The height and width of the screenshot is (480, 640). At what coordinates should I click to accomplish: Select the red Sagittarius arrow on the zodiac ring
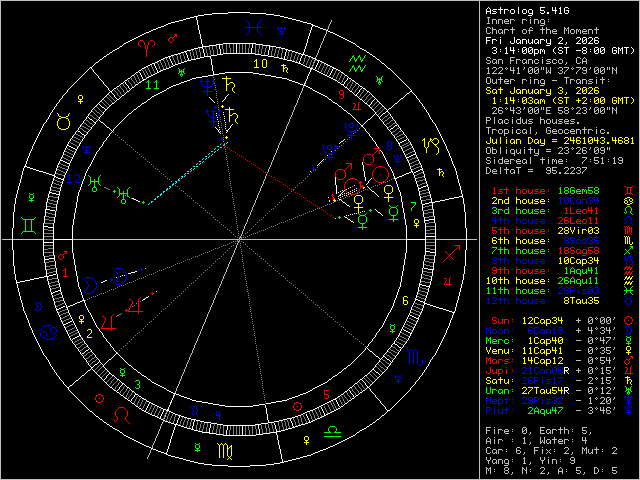[452, 254]
